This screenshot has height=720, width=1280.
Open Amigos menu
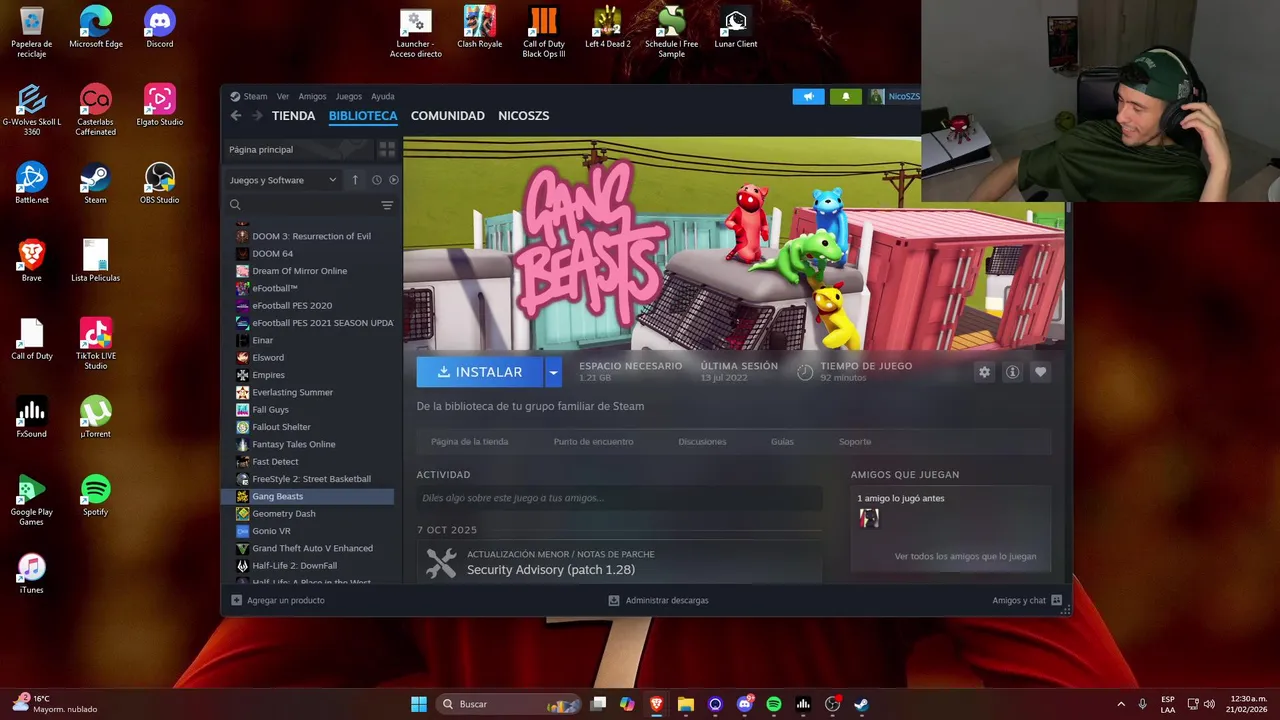click(x=312, y=97)
